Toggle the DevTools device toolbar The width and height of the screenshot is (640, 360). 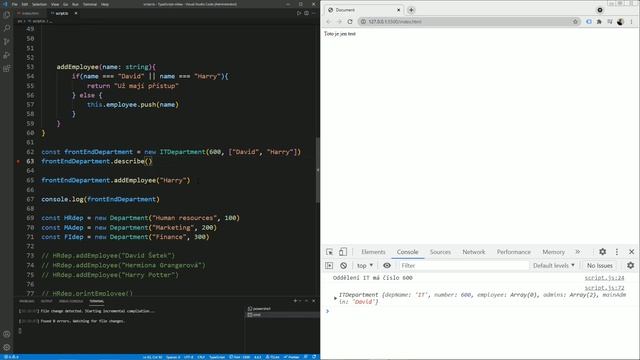pos(343,252)
